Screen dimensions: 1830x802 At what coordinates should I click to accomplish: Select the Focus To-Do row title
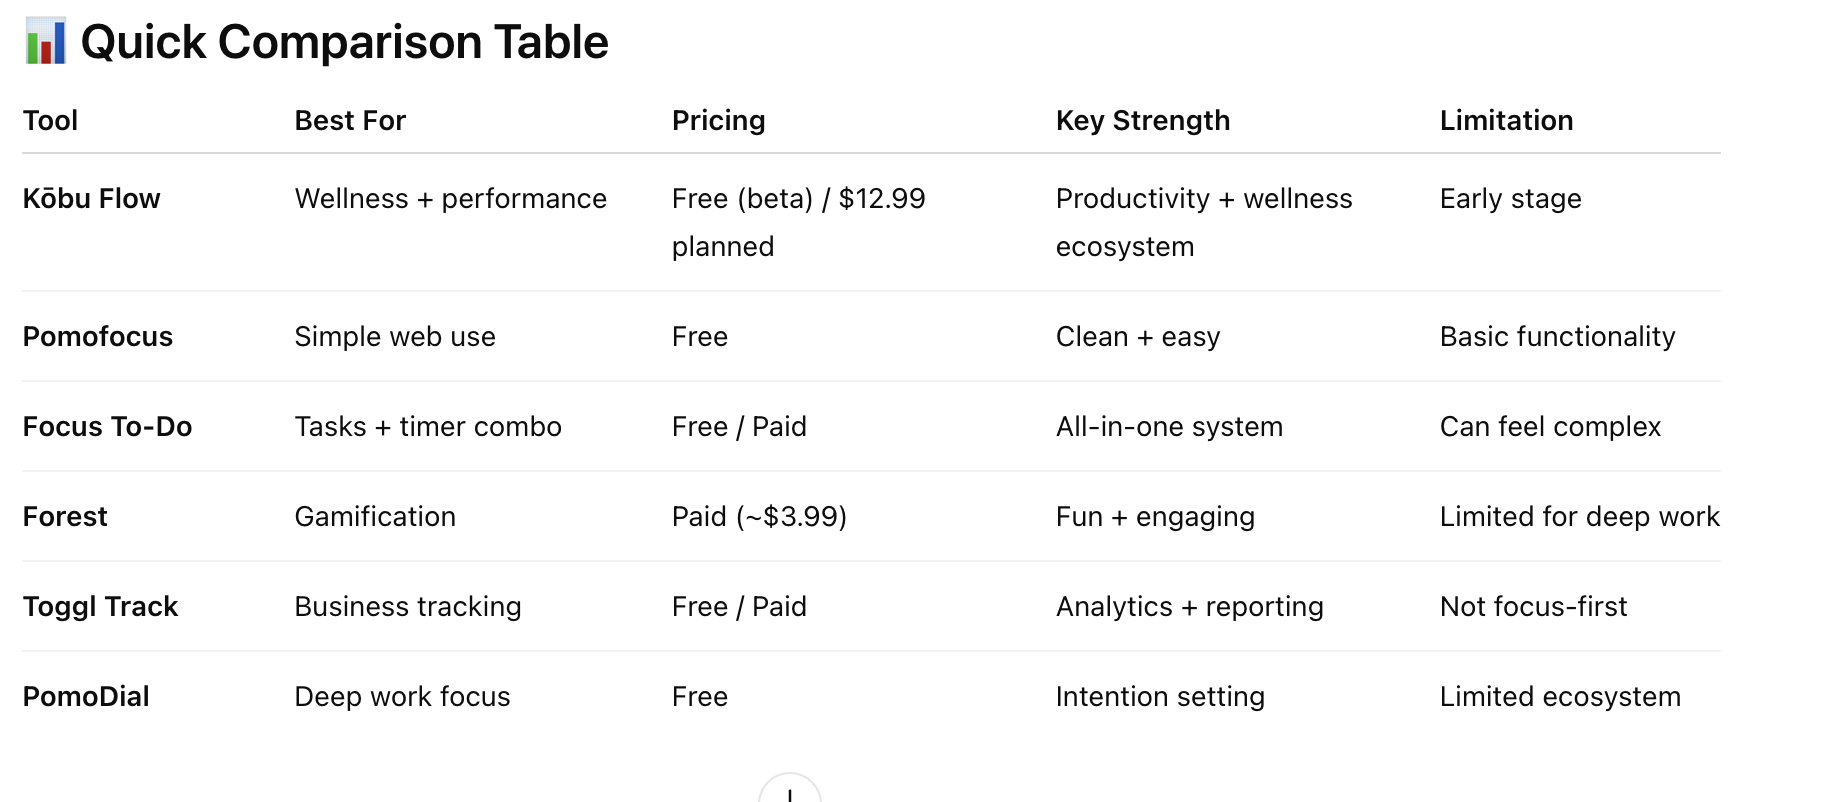107,427
